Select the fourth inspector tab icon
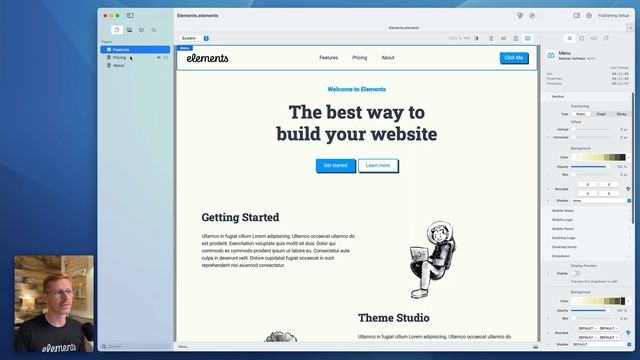640x360 pixels. [606, 38]
